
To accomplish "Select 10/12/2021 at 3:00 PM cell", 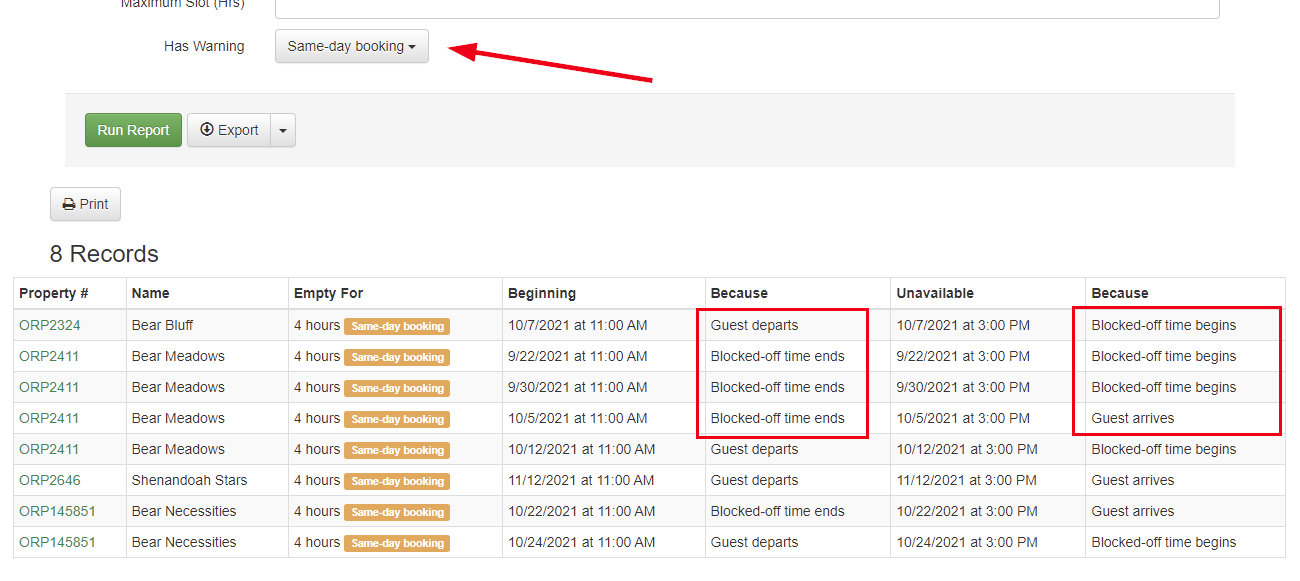I will click(x=988, y=449).
